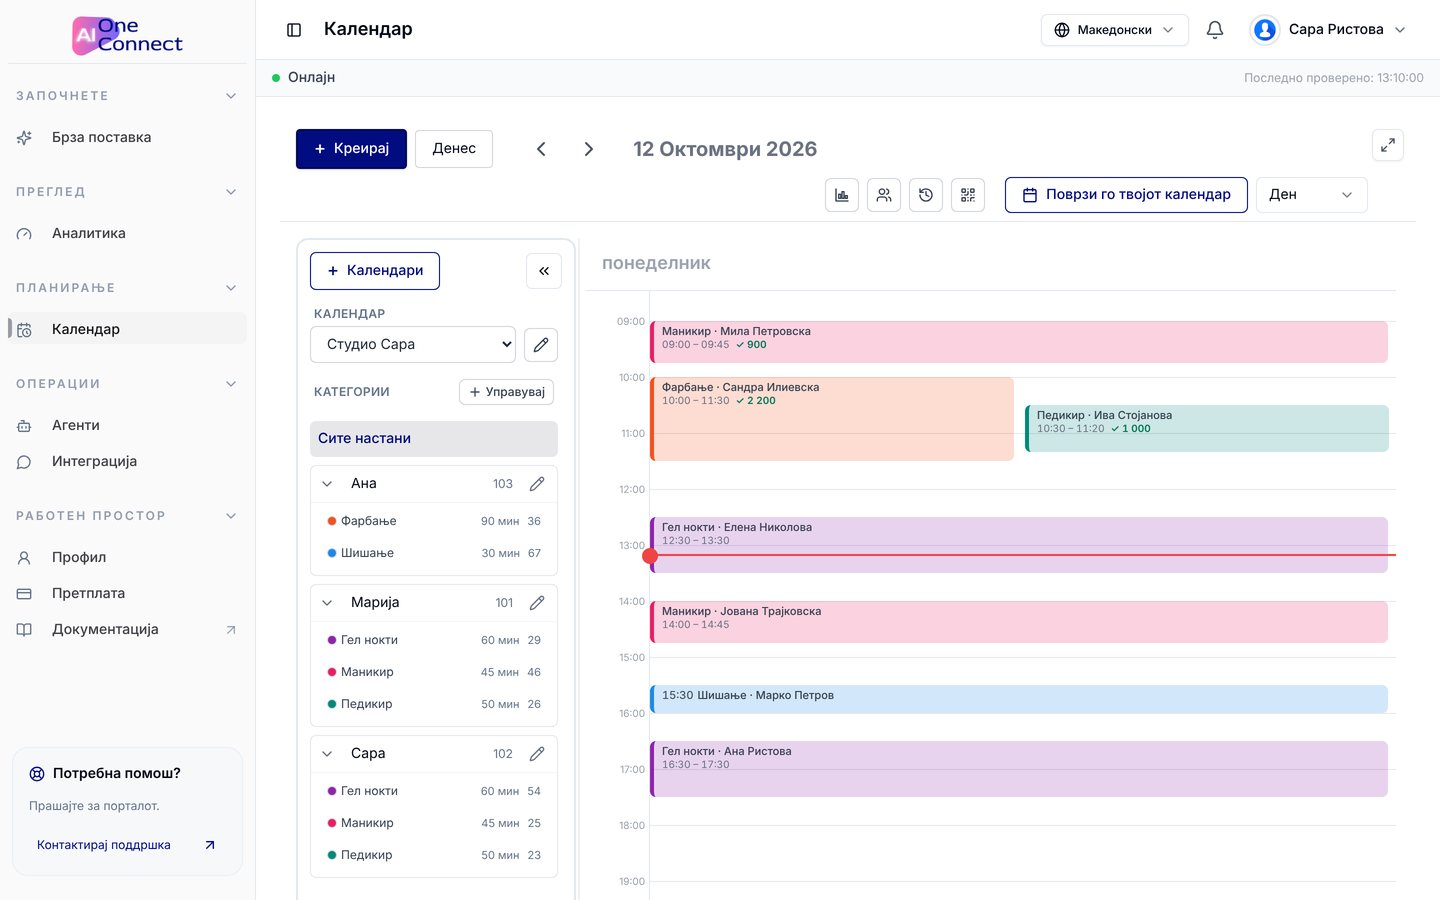
Task: Toggle the sidebar panel icon
Action: (x=294, y=30)
